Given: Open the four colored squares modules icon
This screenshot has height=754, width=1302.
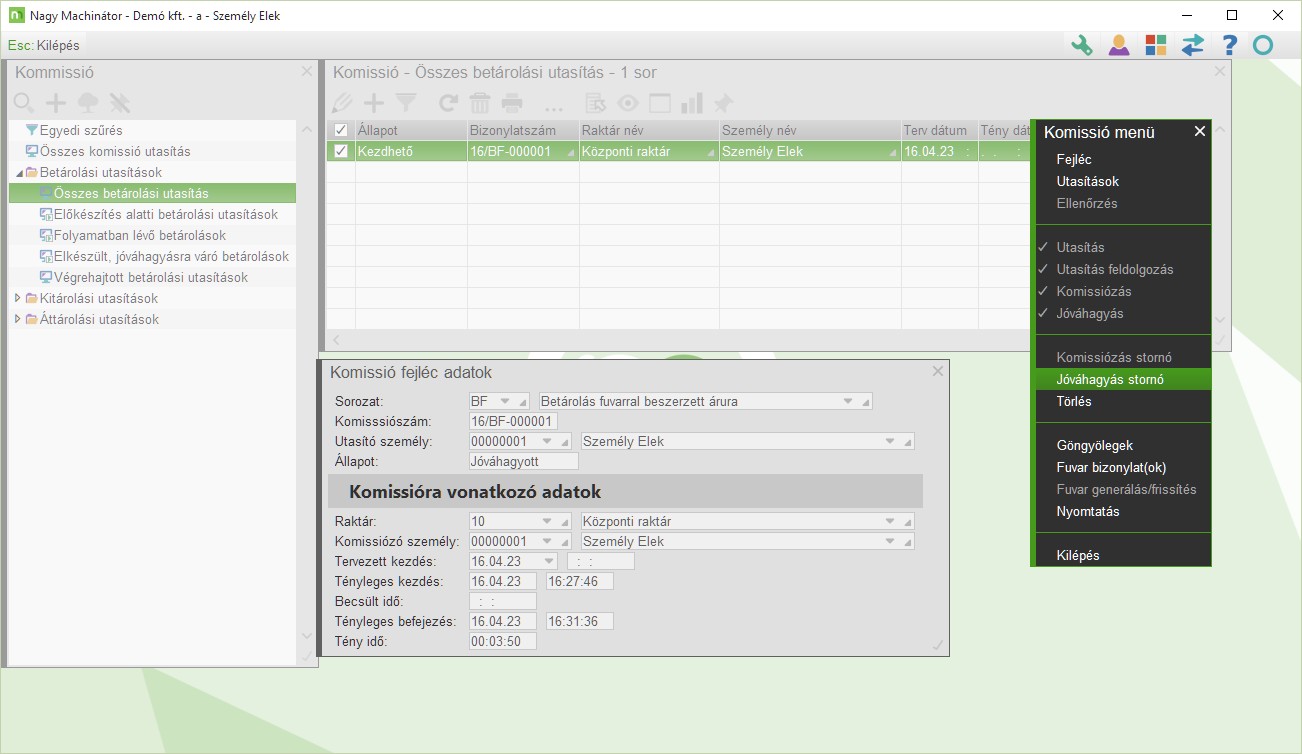Looking at the screenshot, I should (x=1156, y=45).
